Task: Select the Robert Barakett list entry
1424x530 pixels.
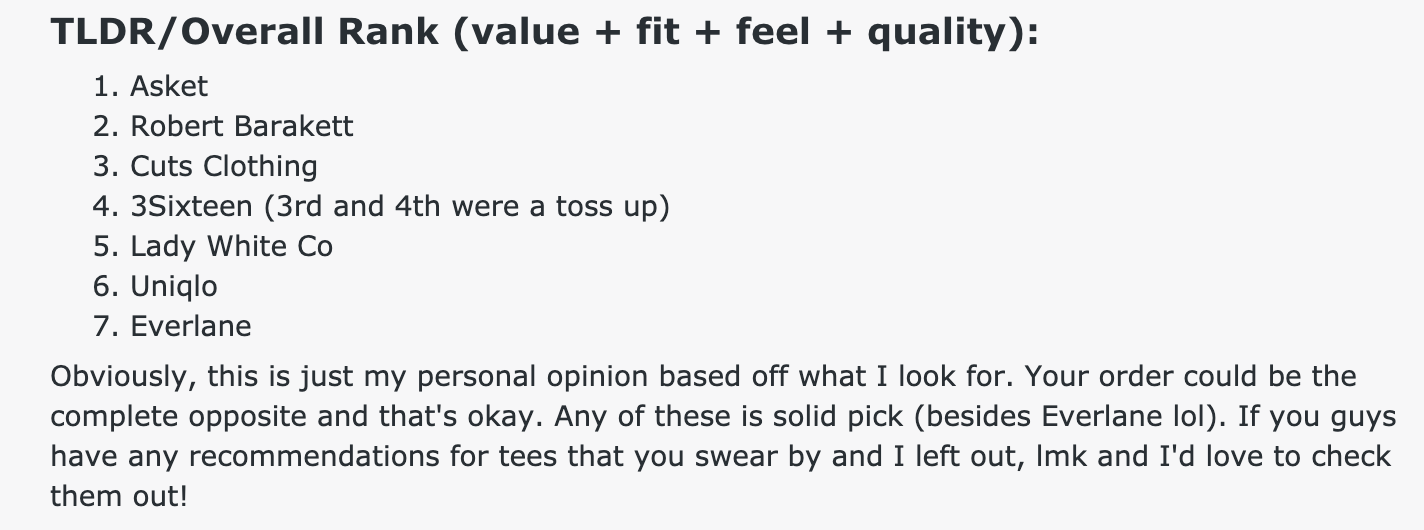Action: (x=242, y=127)
